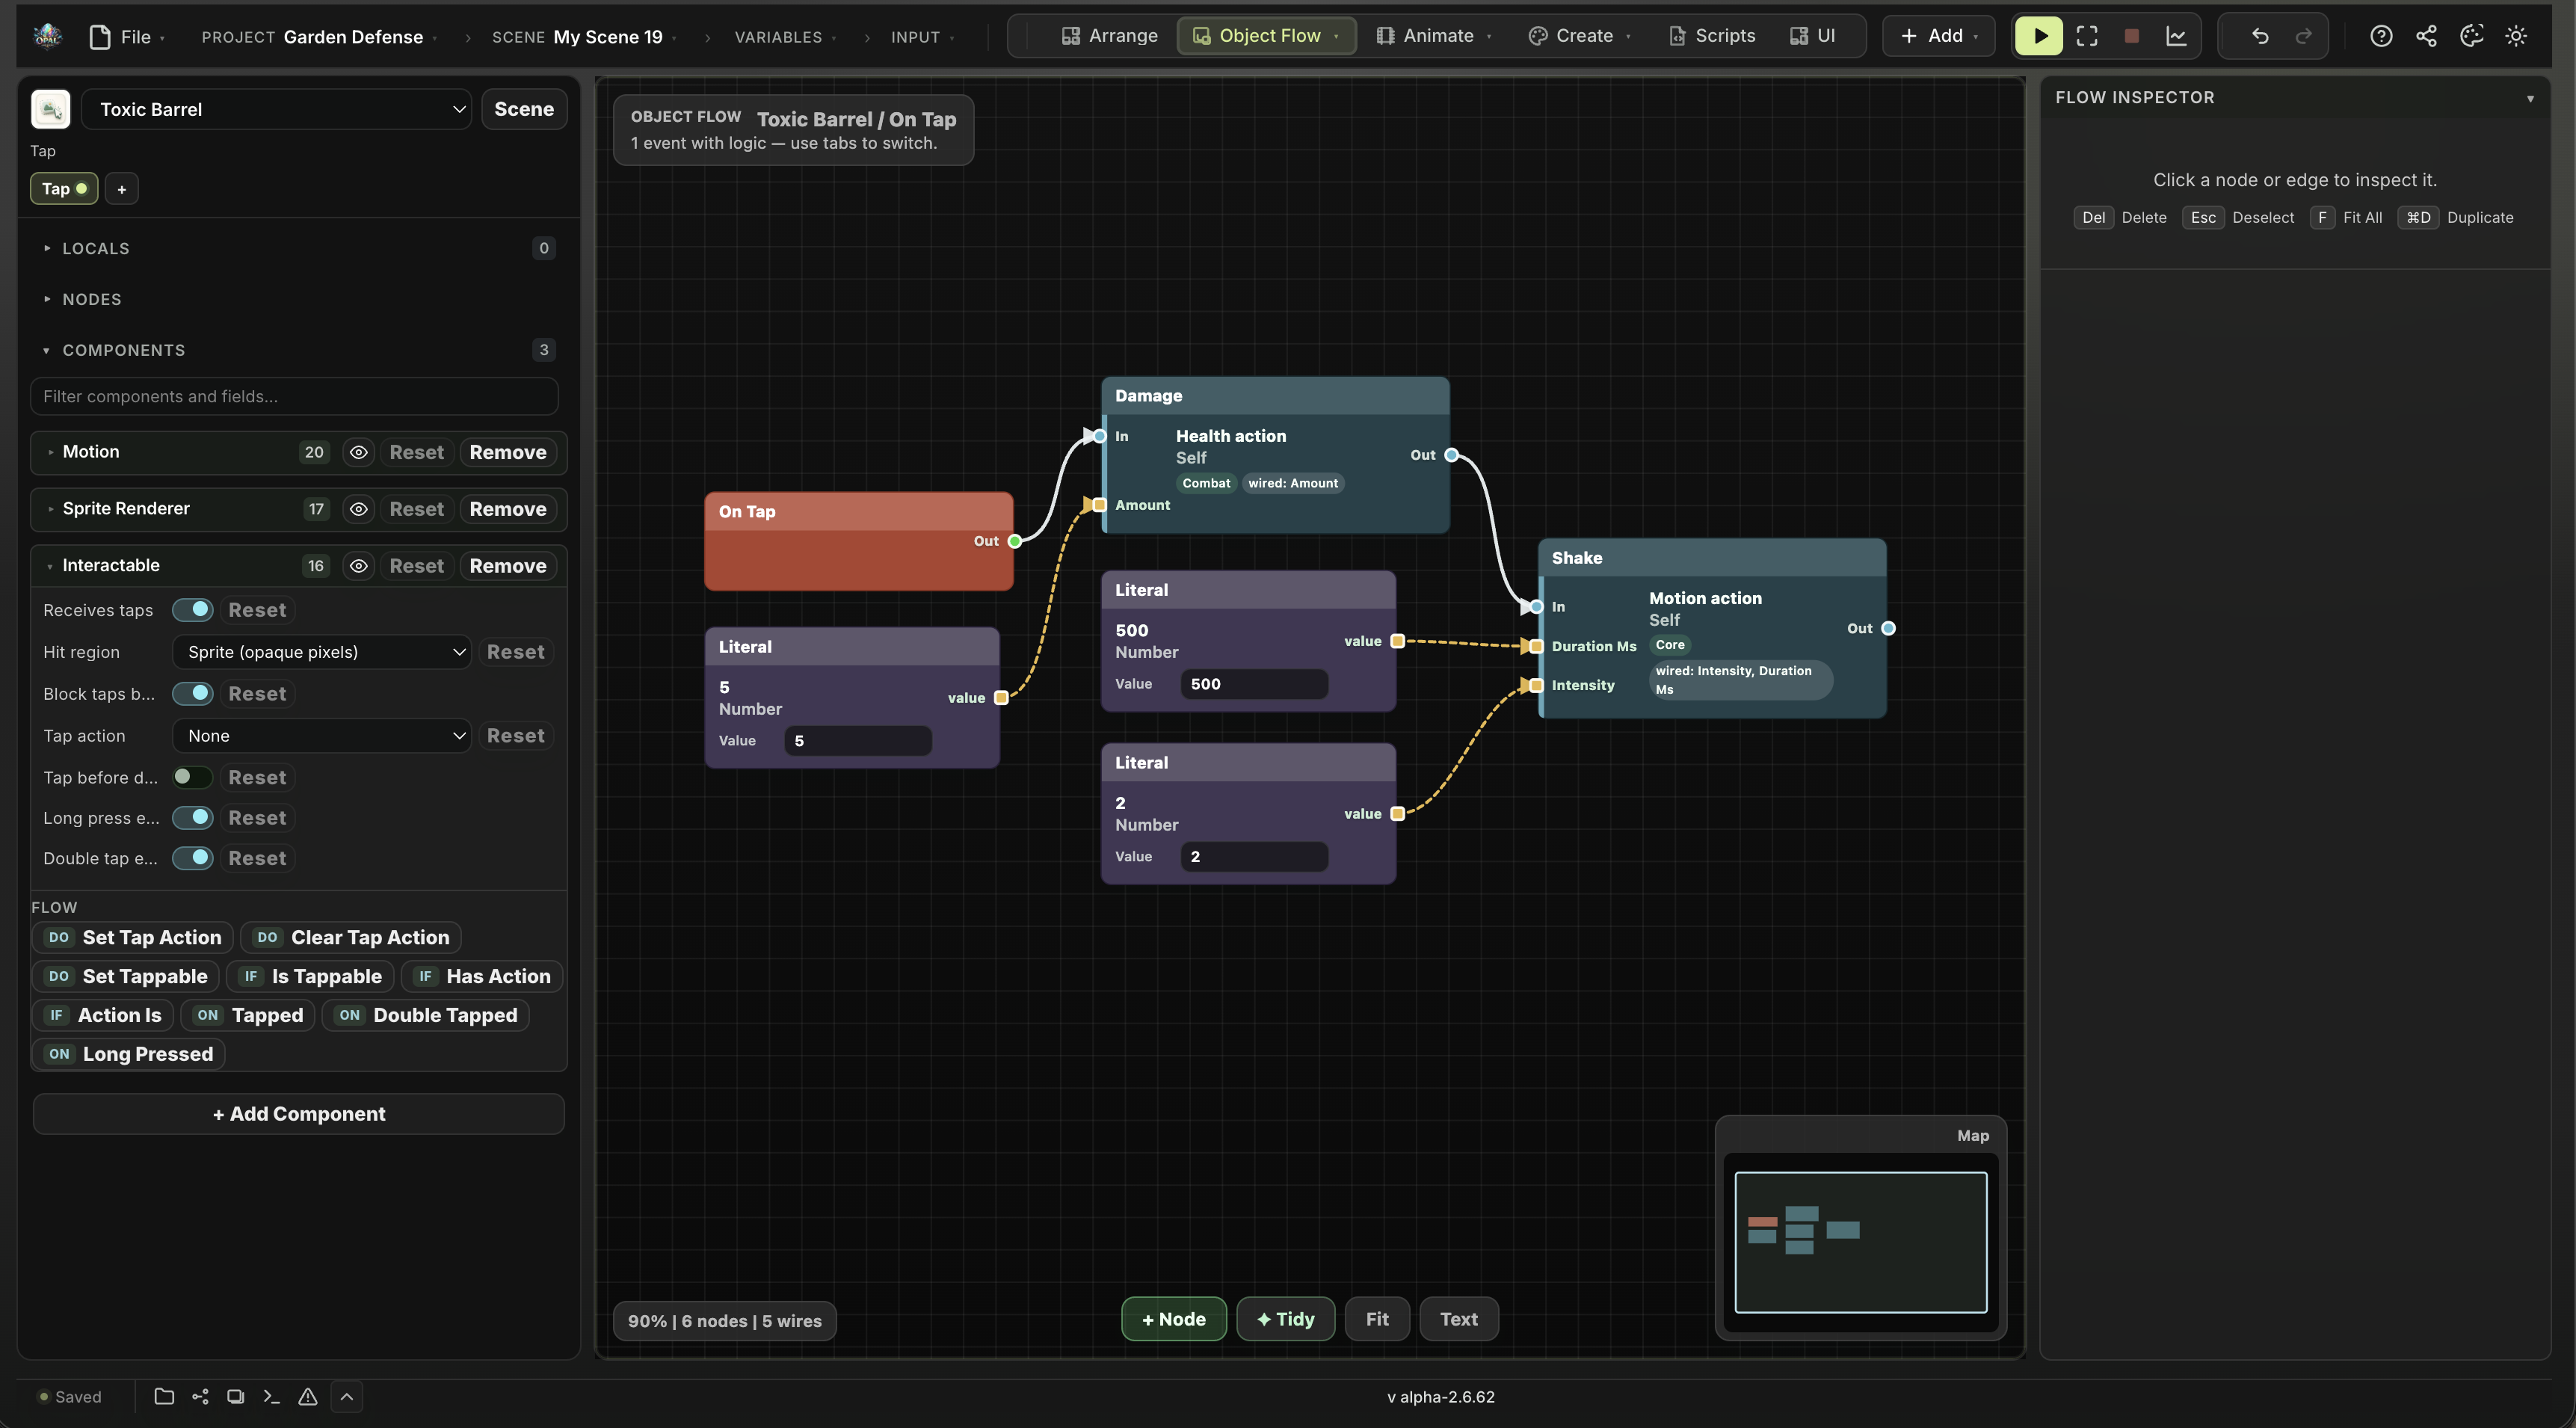This screenshot has height=1428, width=2576.
Task: Click the screens icon in status bar
Action: [236, 1397]
